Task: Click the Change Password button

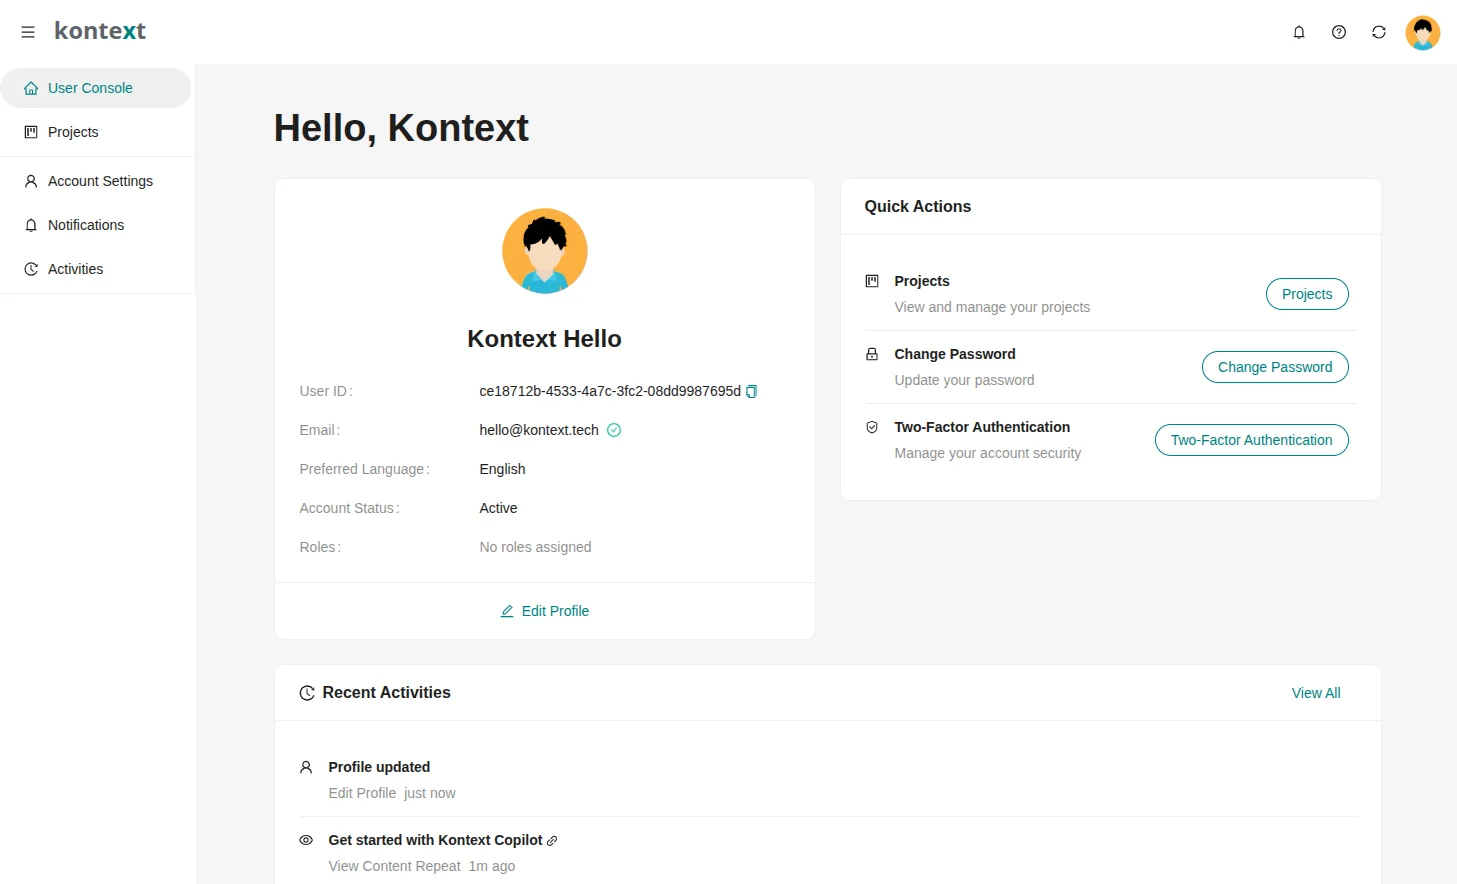Action: click(x=1274, y=367)
